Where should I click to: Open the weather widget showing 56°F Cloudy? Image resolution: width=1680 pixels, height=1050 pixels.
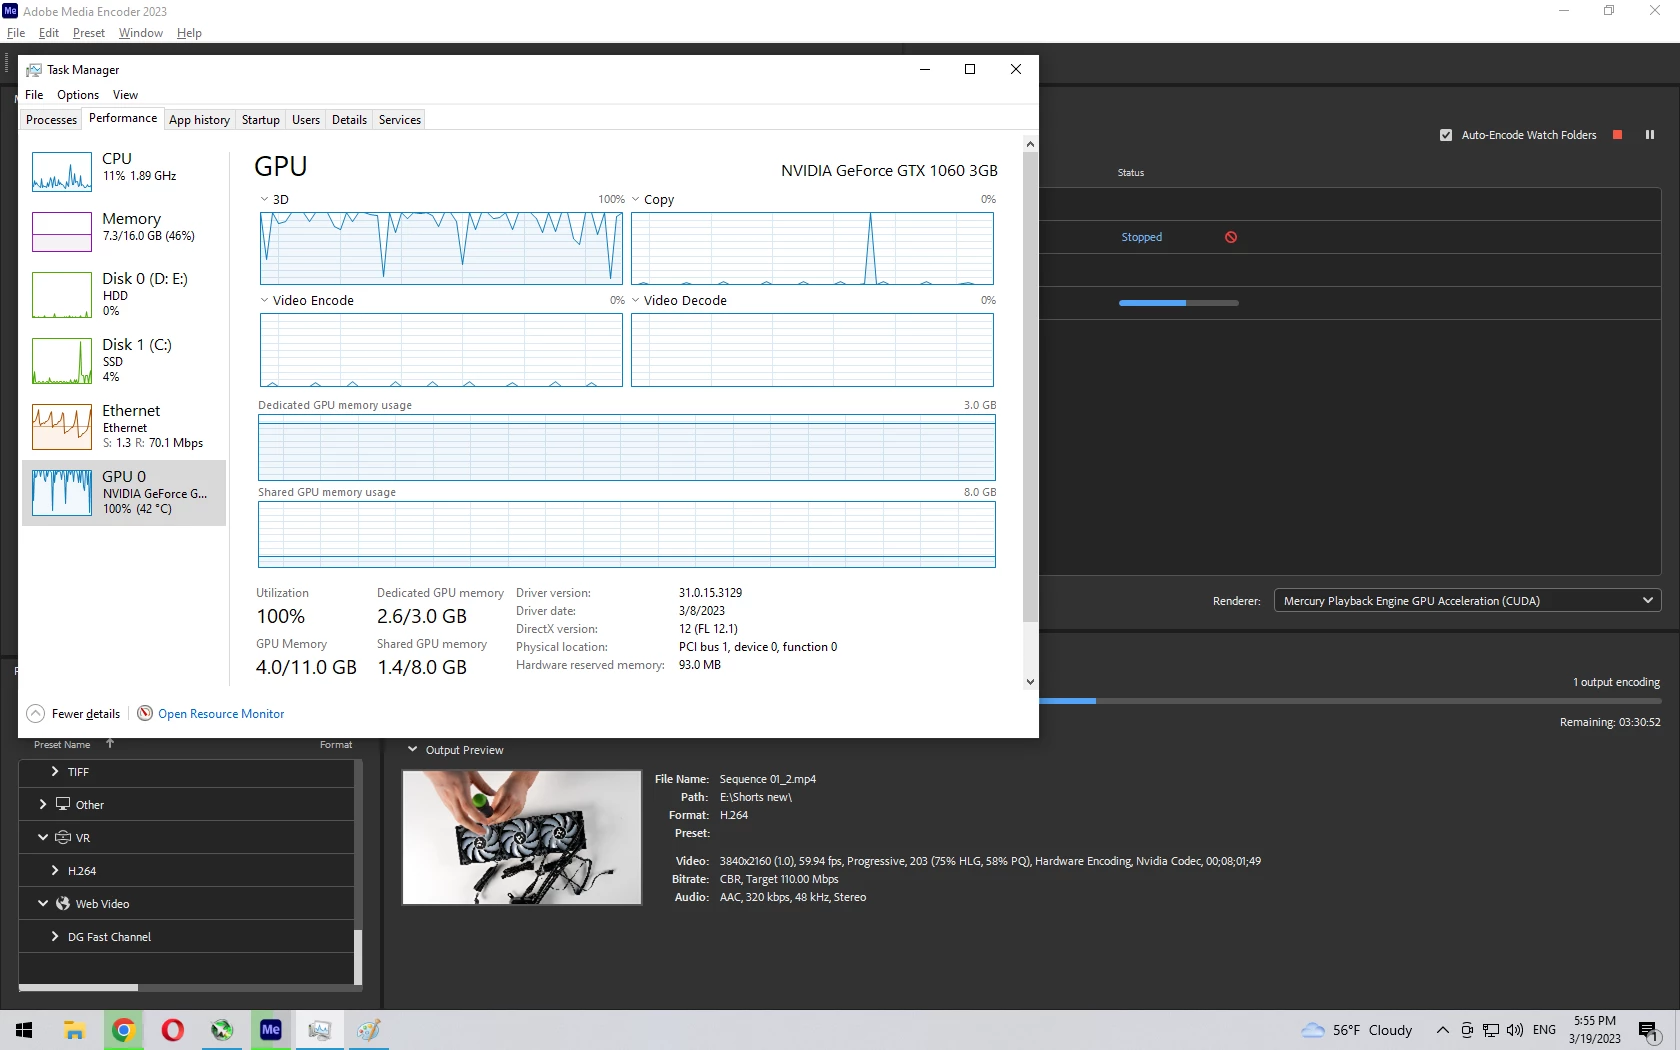tap(1357, 1030)
